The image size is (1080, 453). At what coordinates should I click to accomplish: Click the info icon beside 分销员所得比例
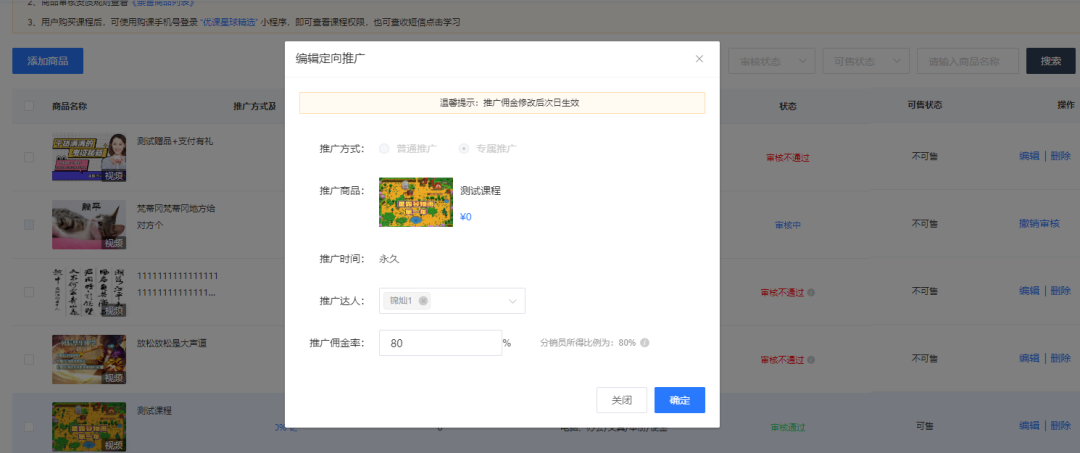(x=645, y=343)
